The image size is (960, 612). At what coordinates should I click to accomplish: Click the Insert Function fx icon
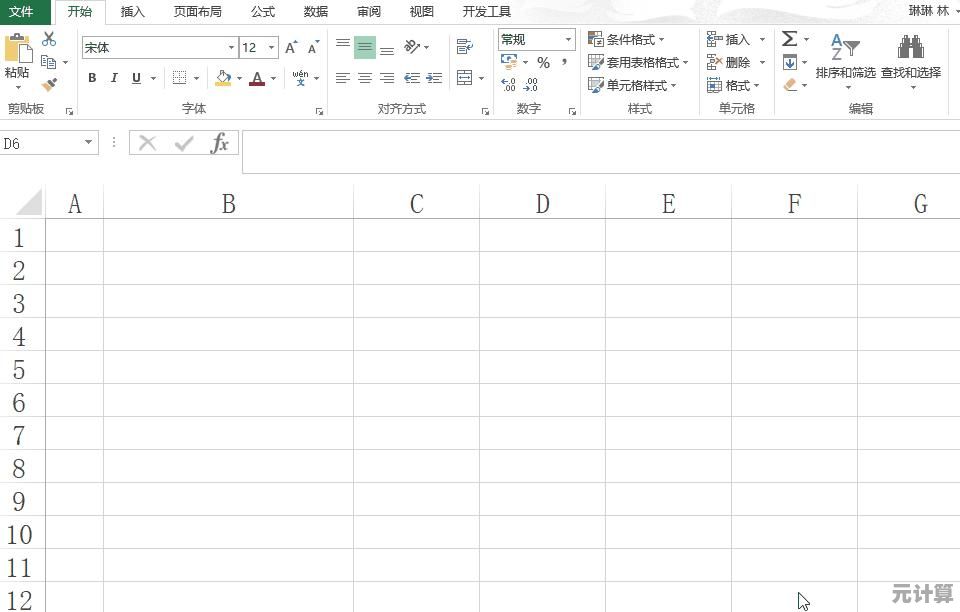(219, 143)
